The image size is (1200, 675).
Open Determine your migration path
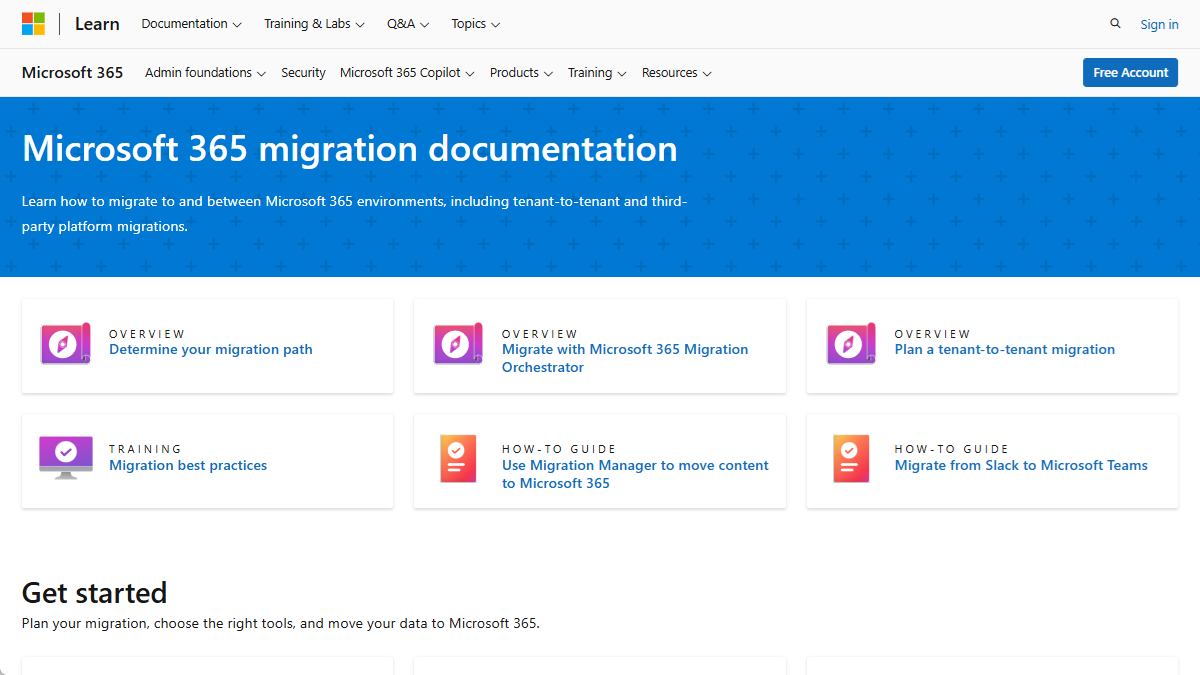coord(211,350)
